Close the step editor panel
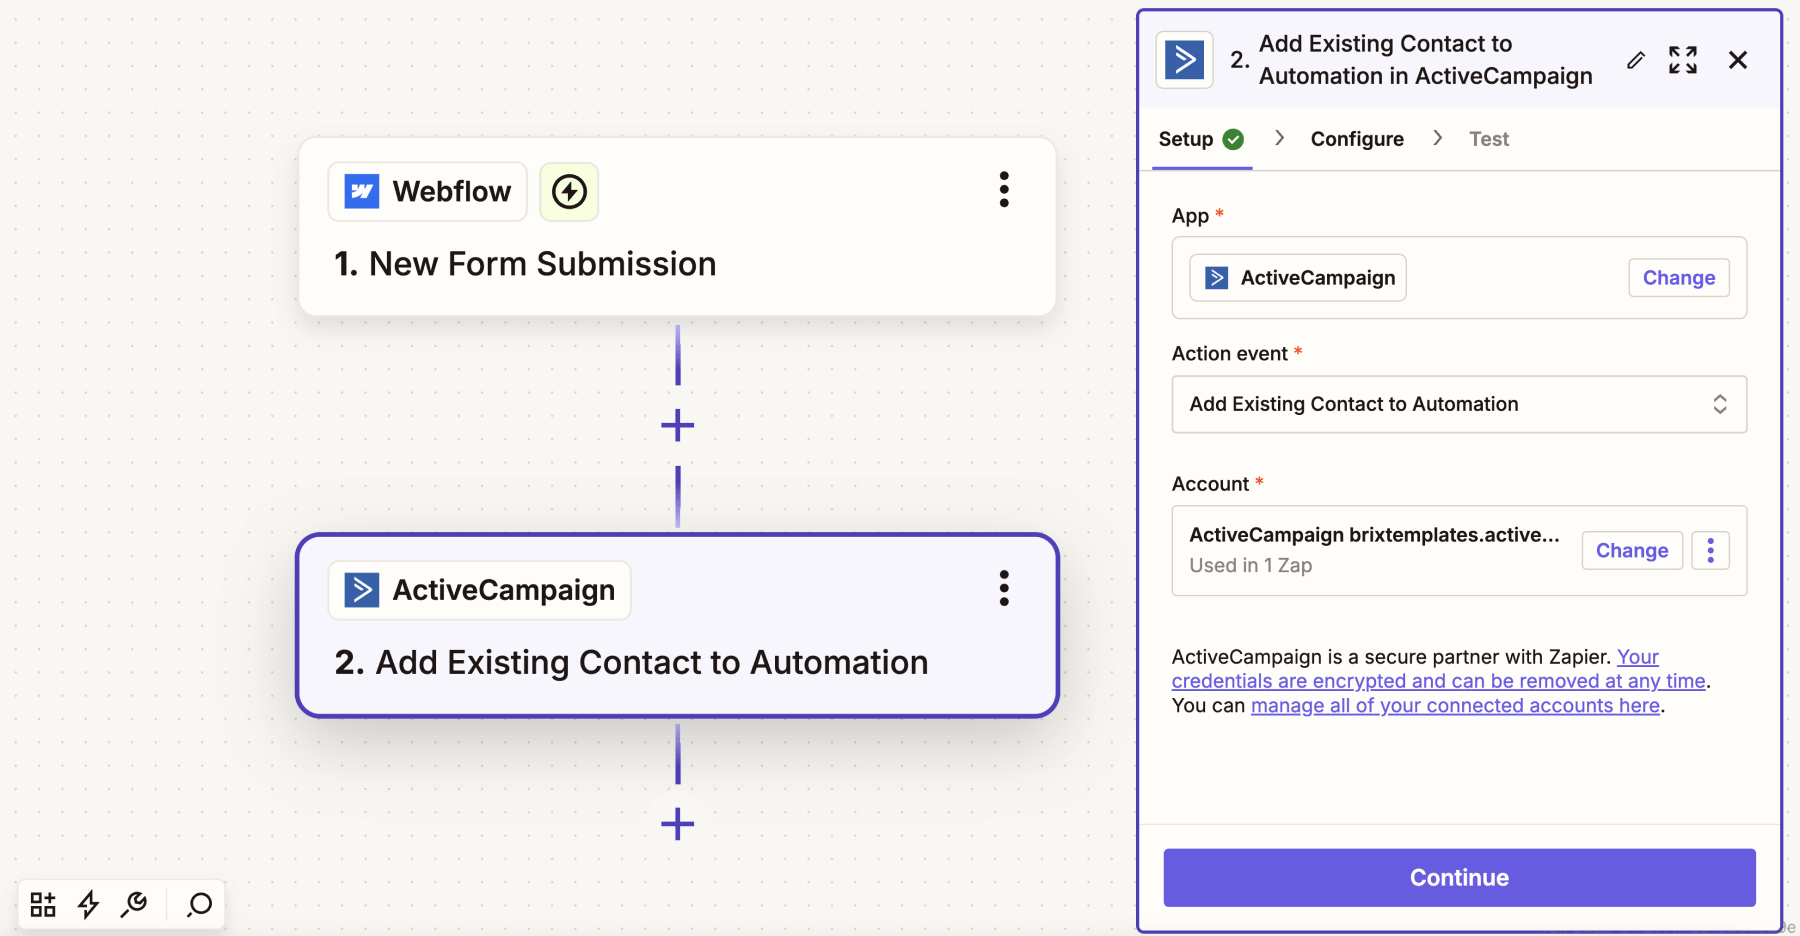This screenshot has width=1800, height=936. 1738,60
